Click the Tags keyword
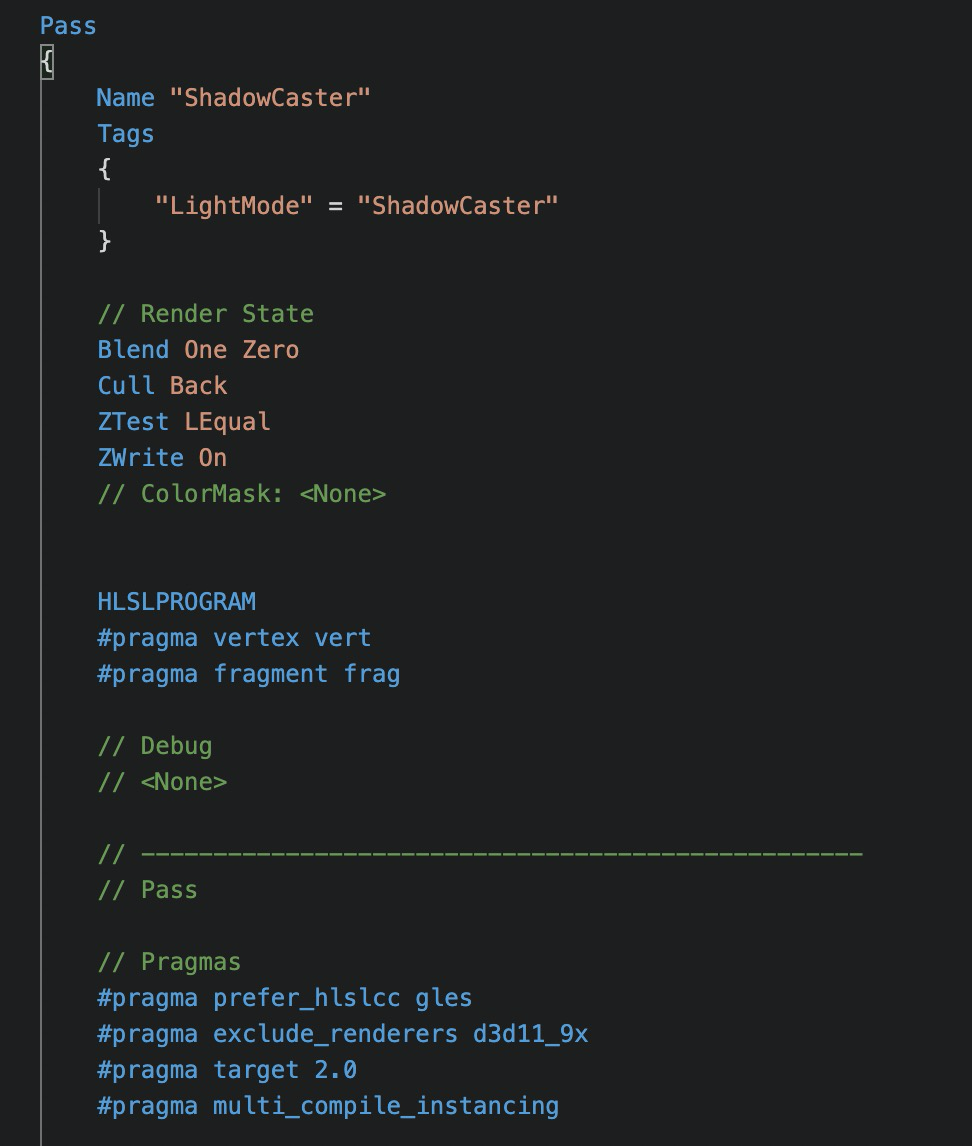The width and height of the screenshot is (972, 1146). [125, 134]
